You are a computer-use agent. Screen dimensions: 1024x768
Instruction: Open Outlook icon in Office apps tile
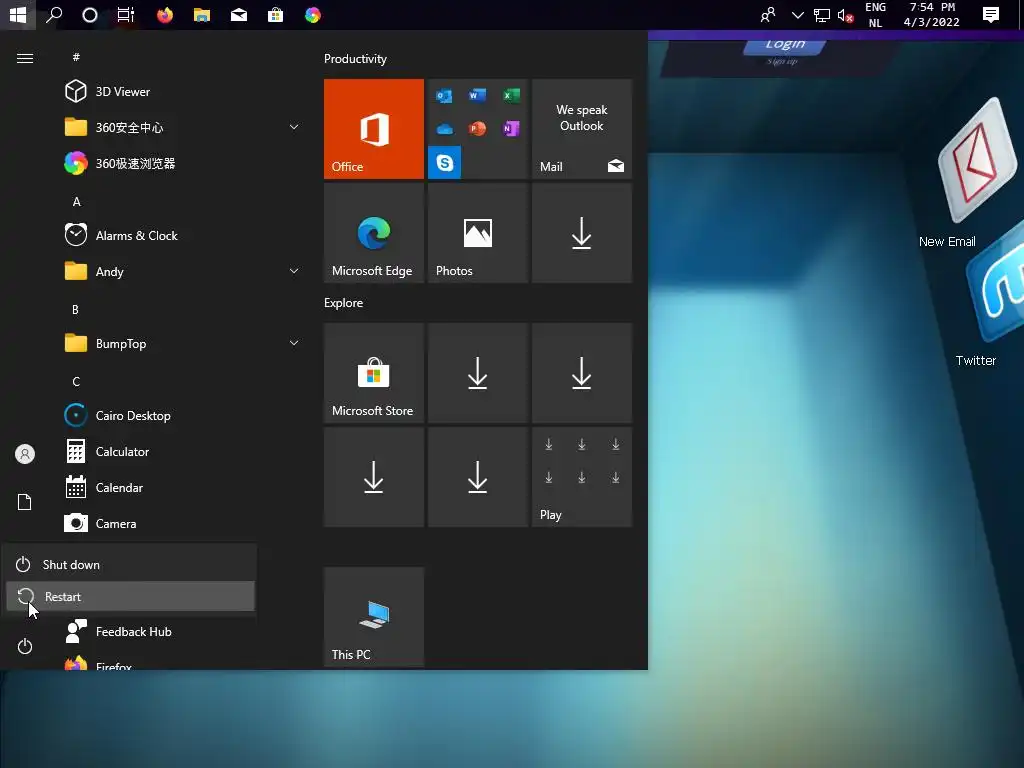tap(445, 96)
